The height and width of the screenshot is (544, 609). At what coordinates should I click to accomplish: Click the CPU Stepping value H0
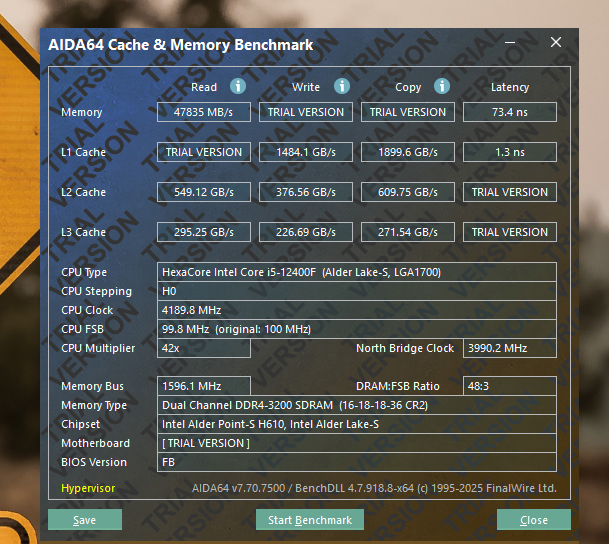coord(357,291)
